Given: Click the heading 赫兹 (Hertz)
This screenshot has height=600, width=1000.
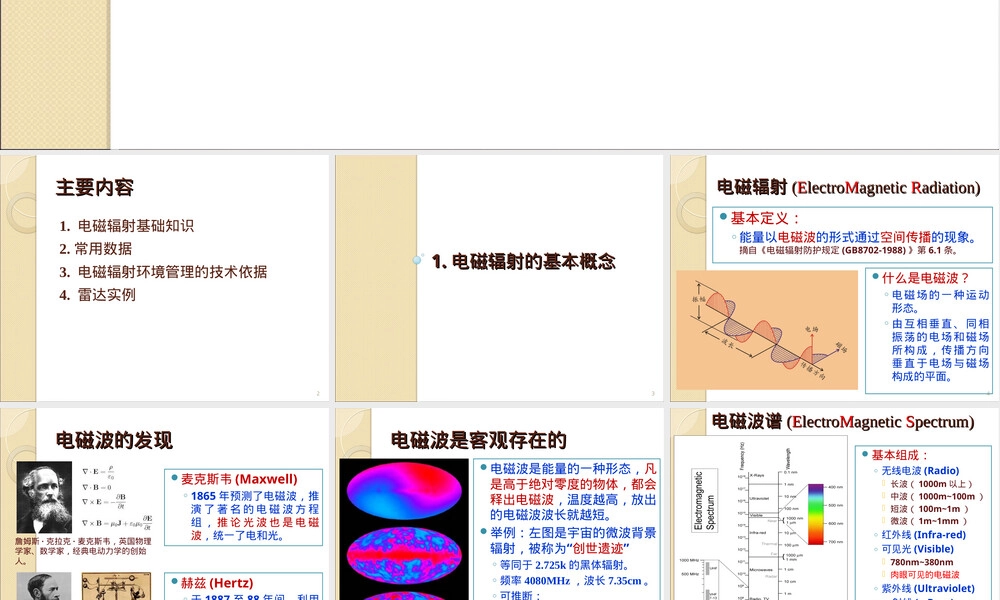Looking at the screenshot, I should pyautogui.click(x=217, y=583).
